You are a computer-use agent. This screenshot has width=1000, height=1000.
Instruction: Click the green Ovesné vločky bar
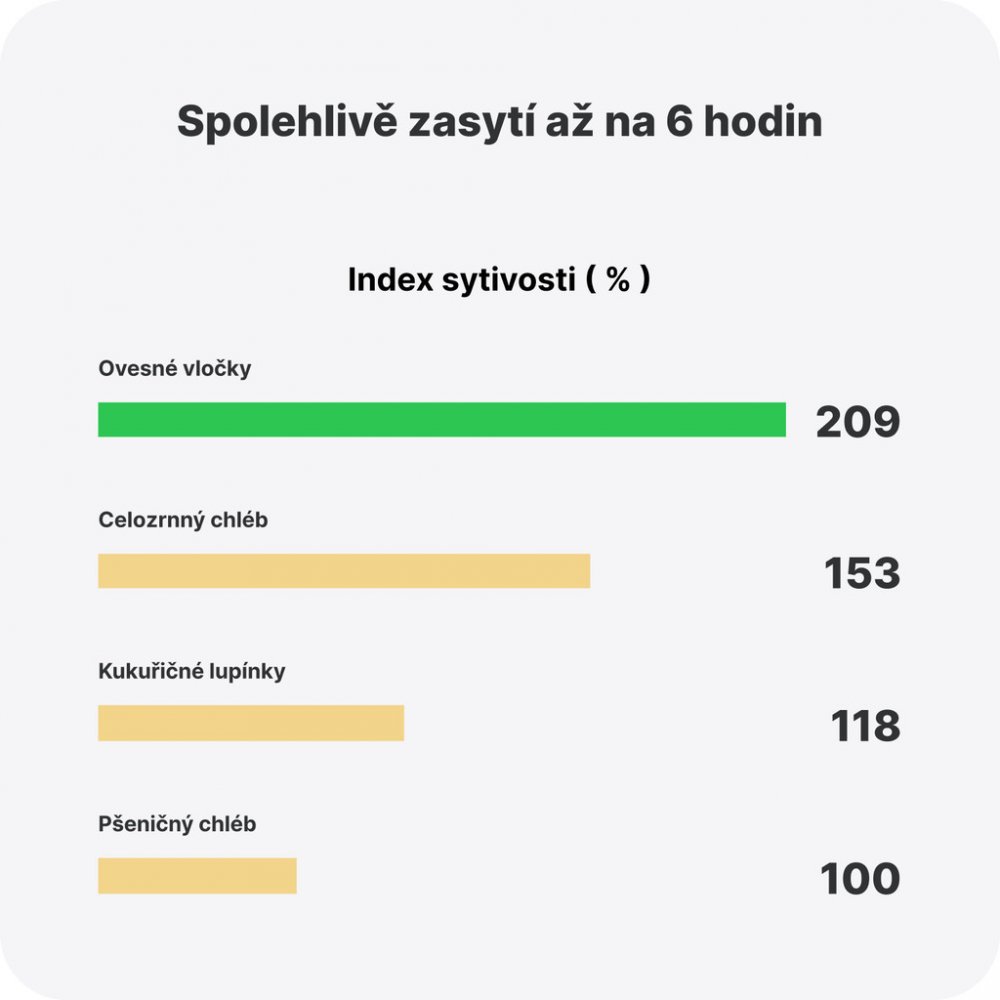pyautogui.click(x=441, y=420)
